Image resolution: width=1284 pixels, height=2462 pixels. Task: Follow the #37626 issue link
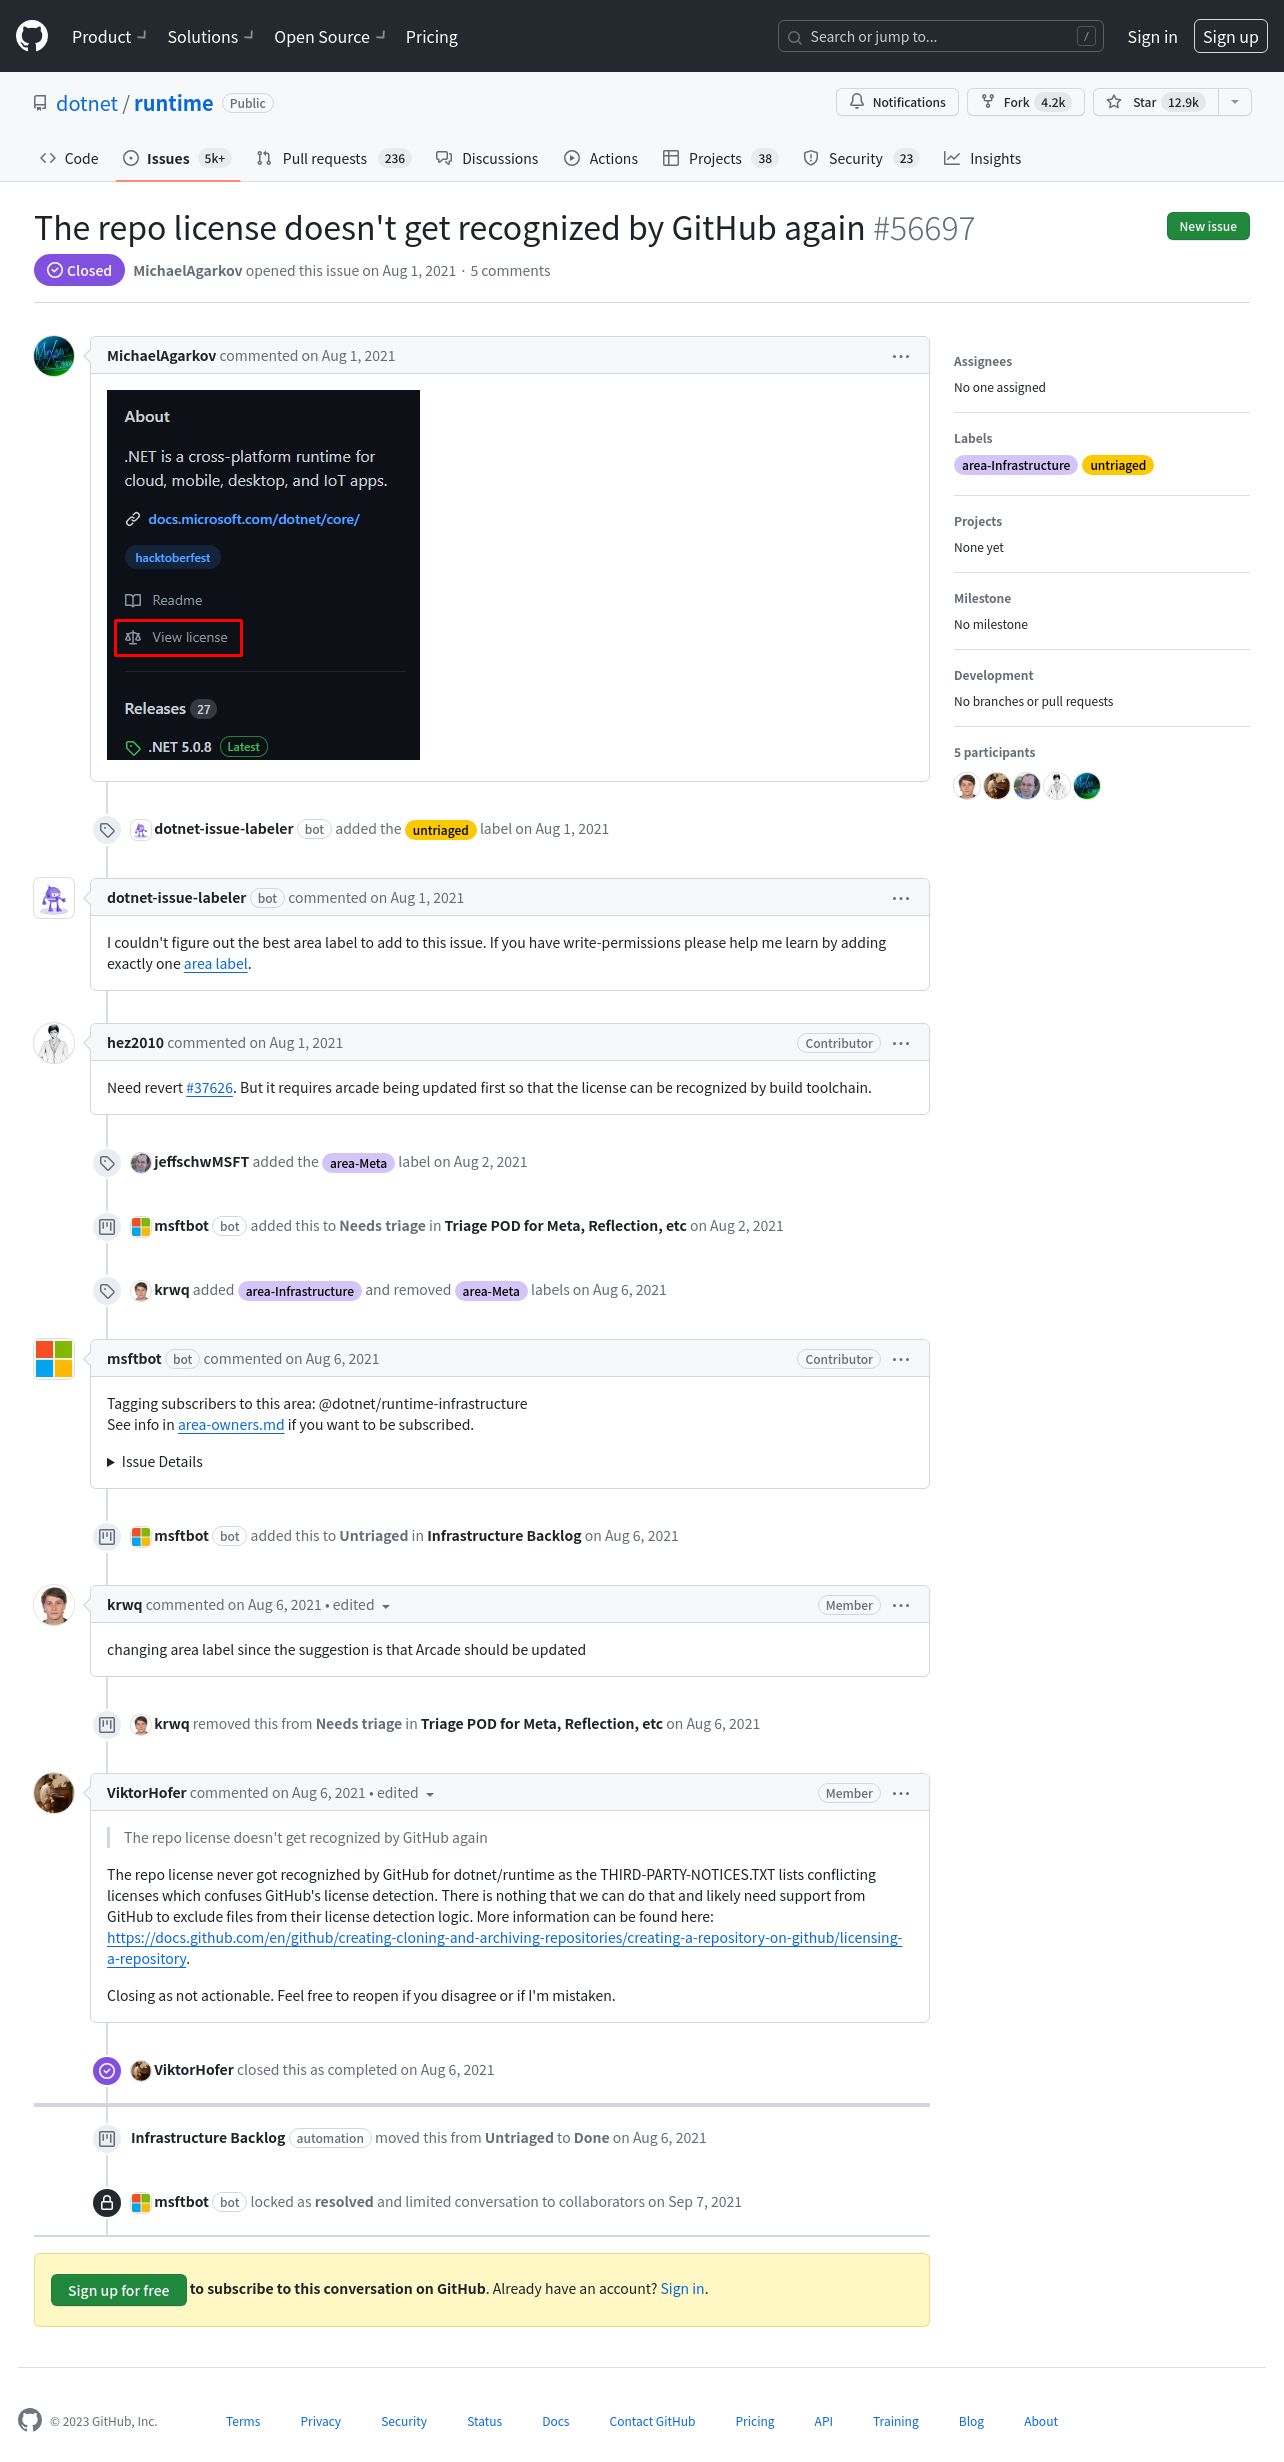[x=209, y=1088]
